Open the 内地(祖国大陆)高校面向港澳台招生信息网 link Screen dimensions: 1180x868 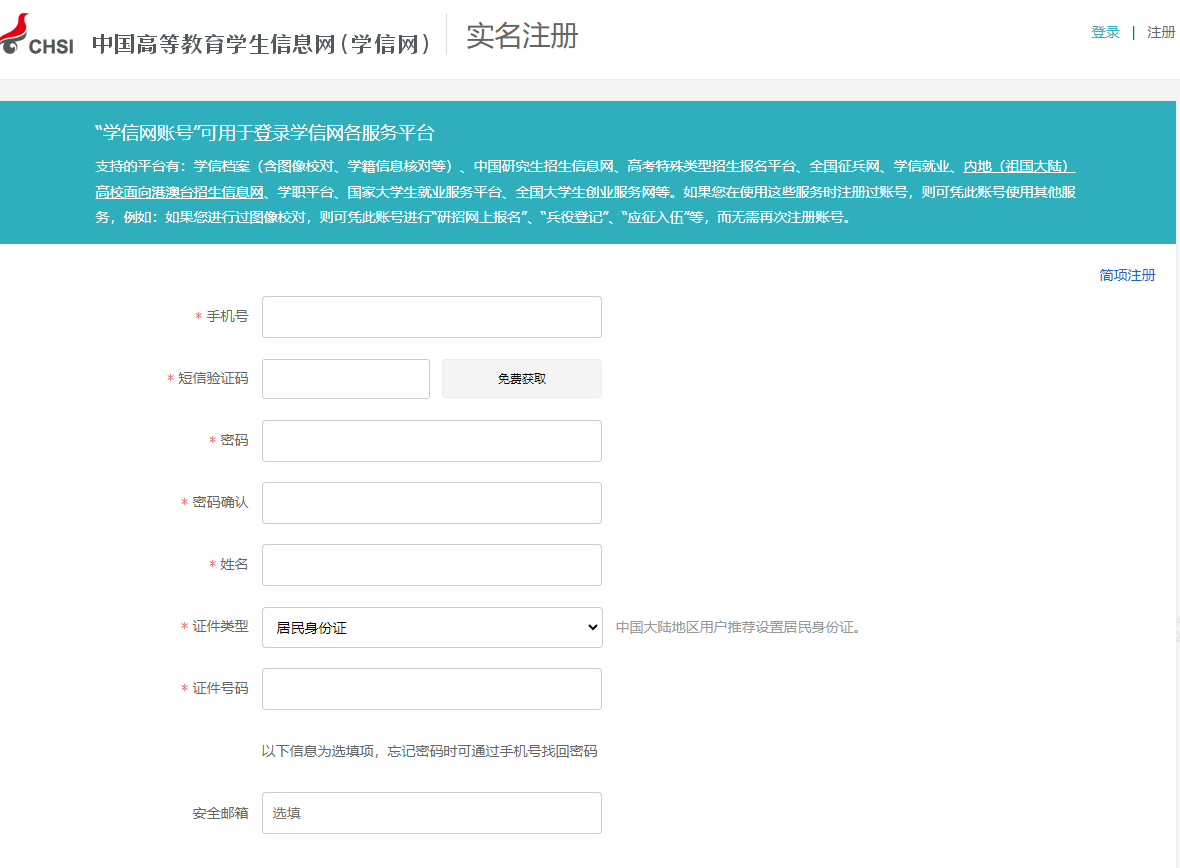pyautogui.click(x=1019, y=166)
